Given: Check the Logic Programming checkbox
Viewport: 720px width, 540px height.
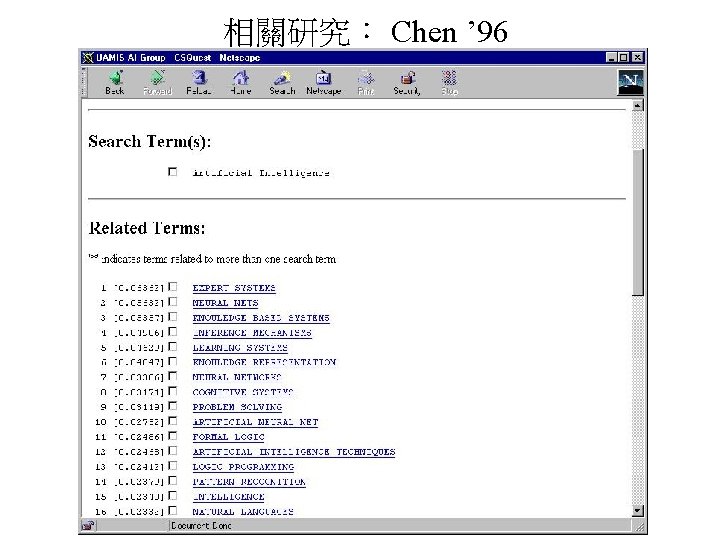Looking at the screenshot, I should coord(173,466).
